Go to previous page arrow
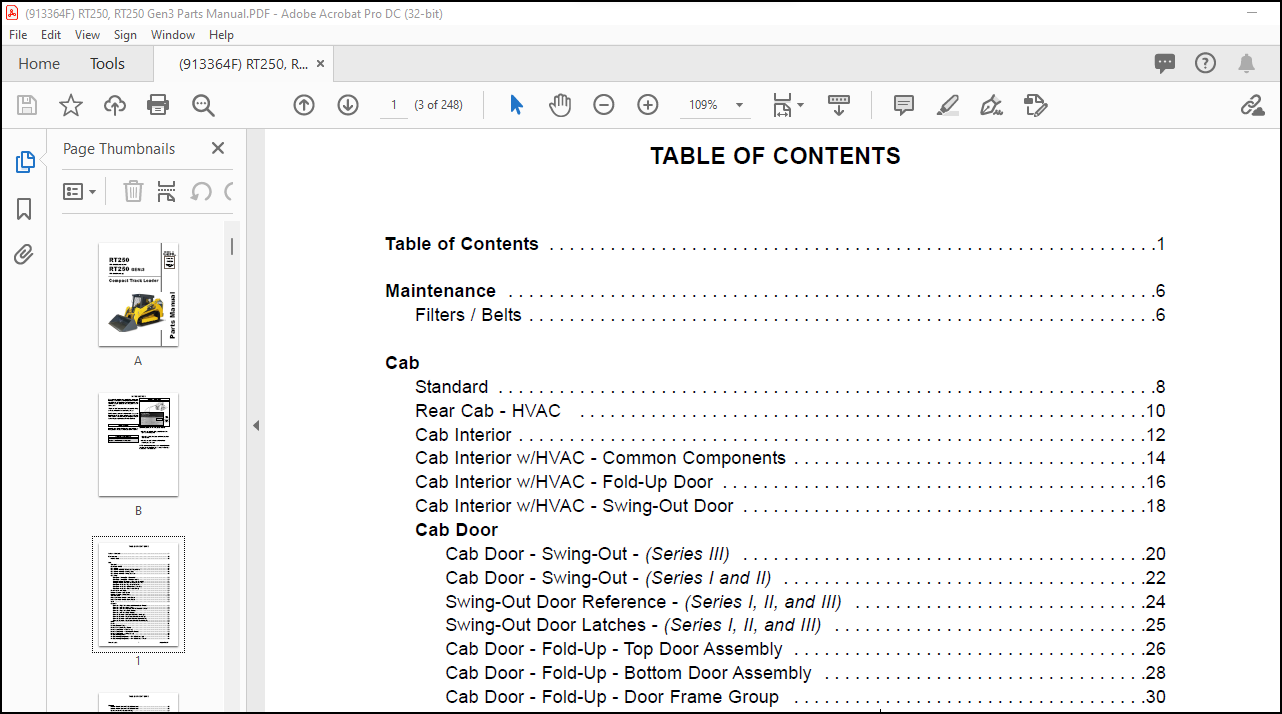The width and height of the screenshot is (1282, 714). [x=304, y=105]
